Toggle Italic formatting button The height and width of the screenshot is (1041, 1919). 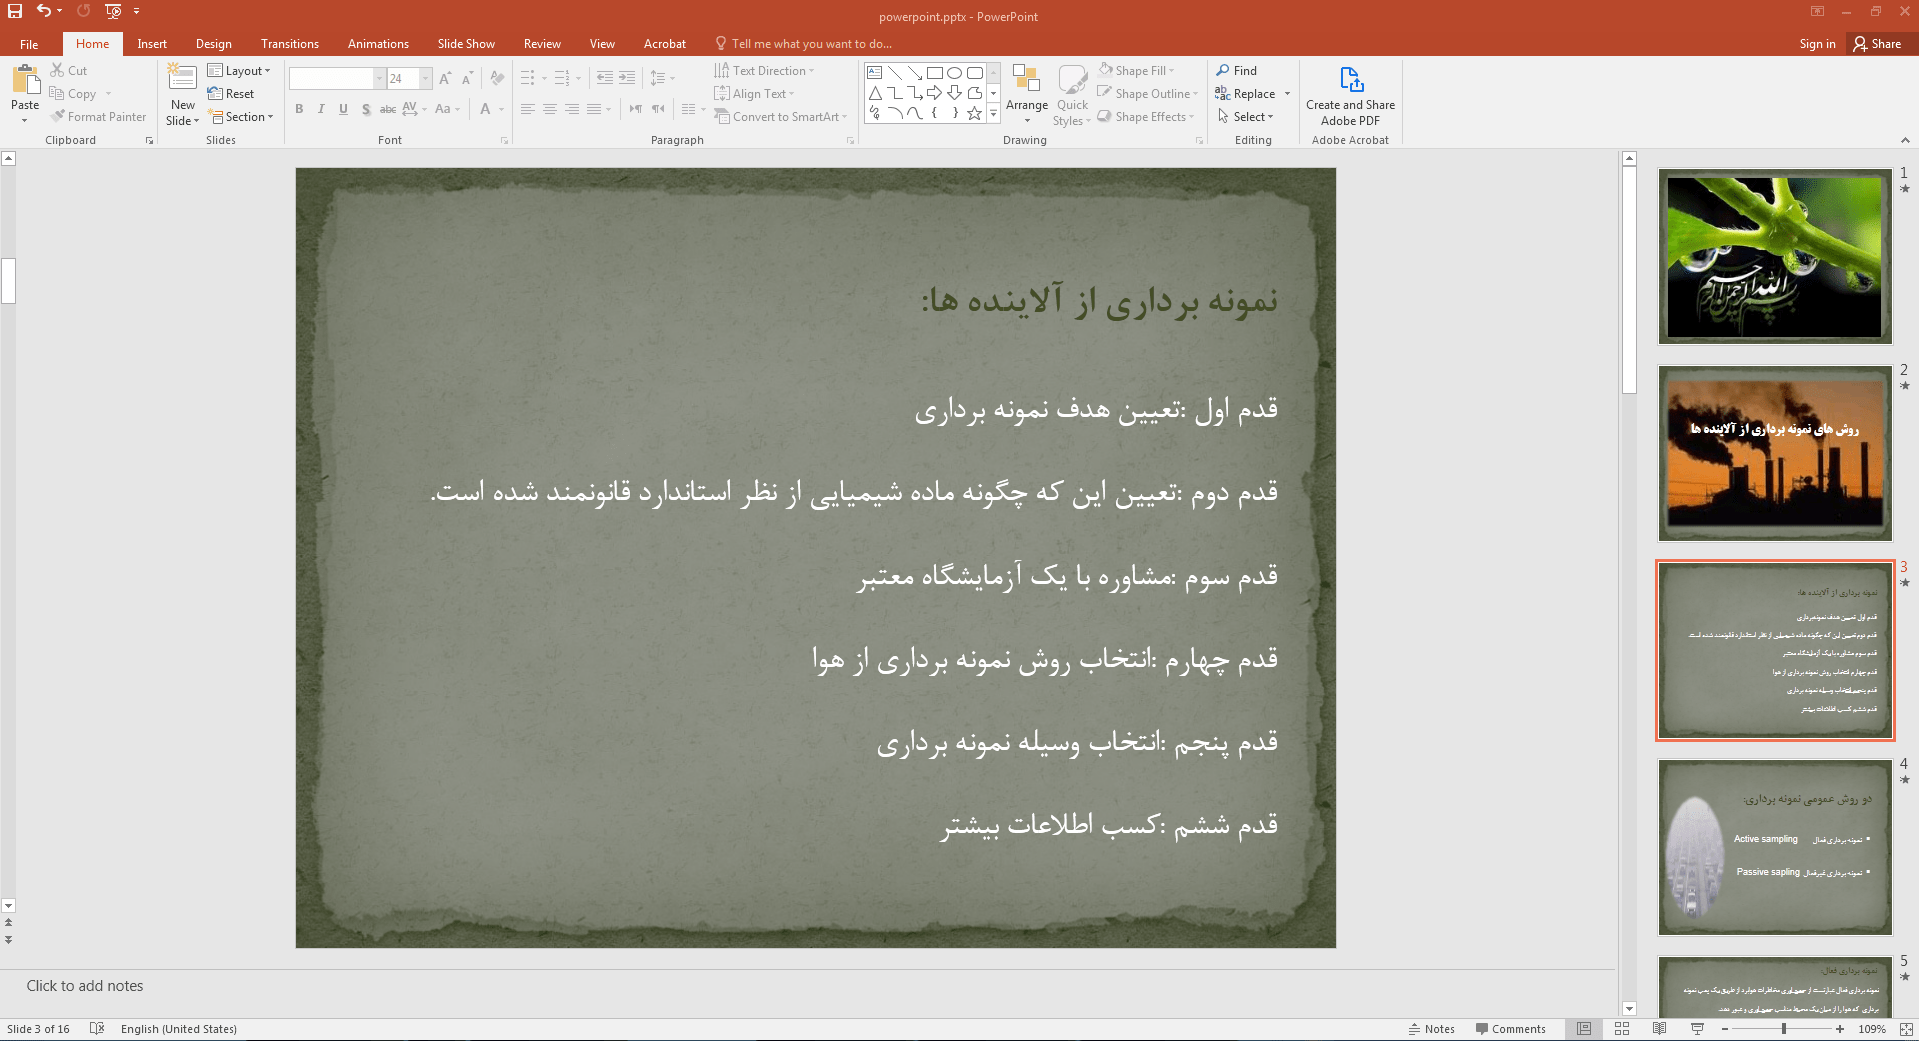(x=321, y=109)
